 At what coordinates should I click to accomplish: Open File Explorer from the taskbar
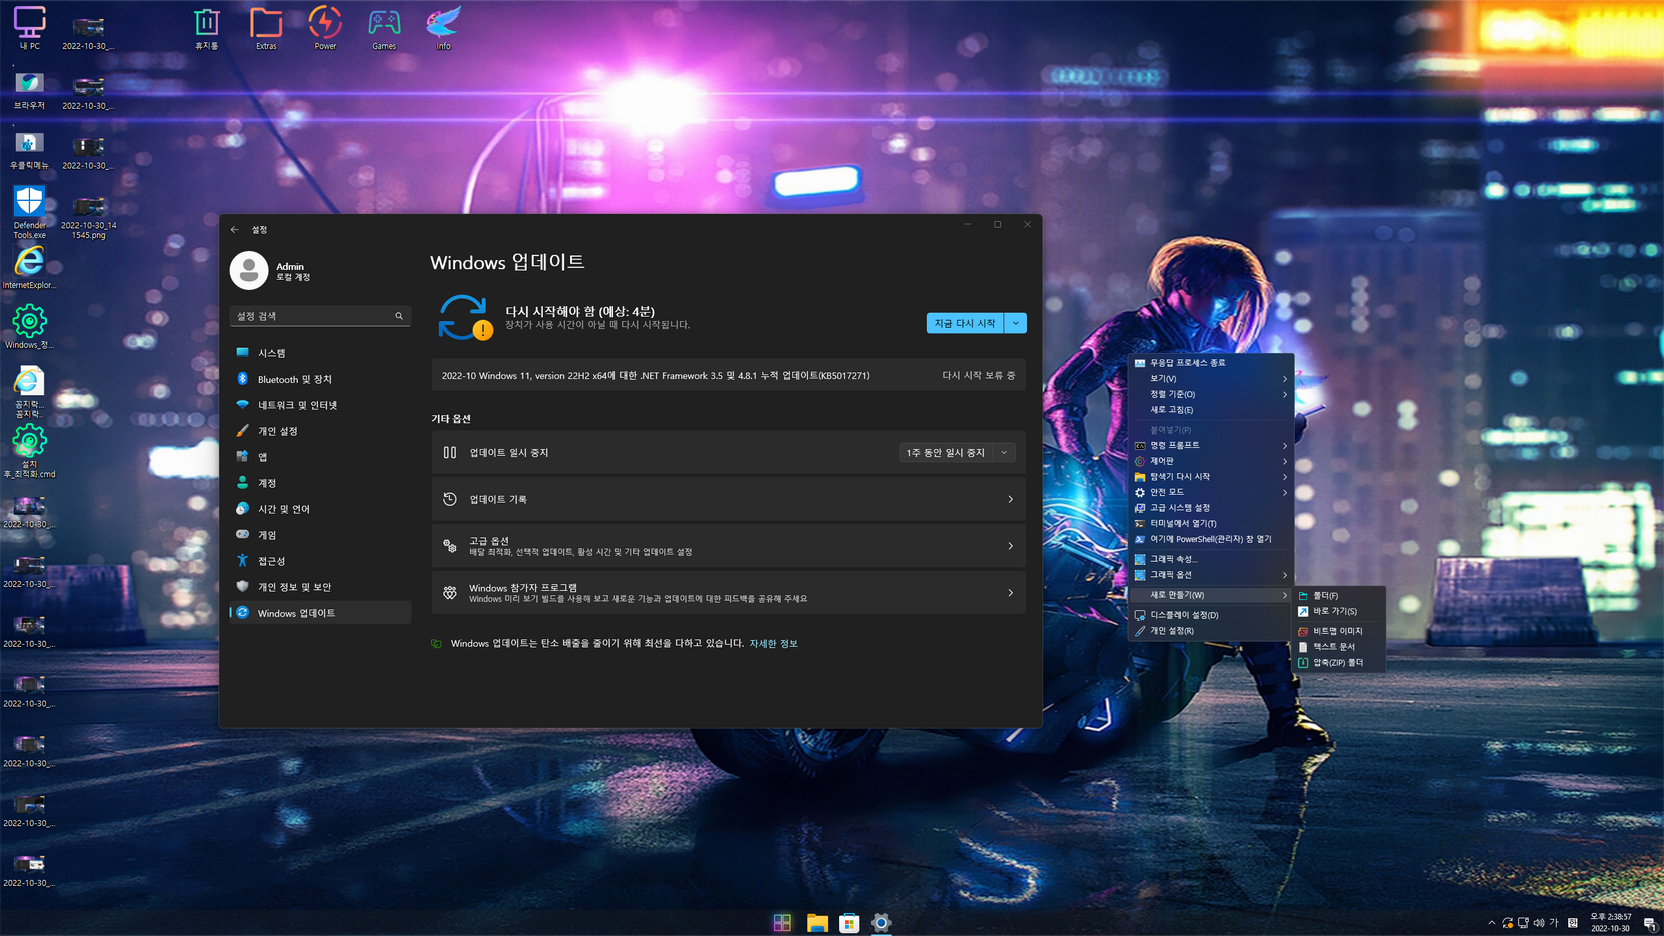(x=817, y=923)
